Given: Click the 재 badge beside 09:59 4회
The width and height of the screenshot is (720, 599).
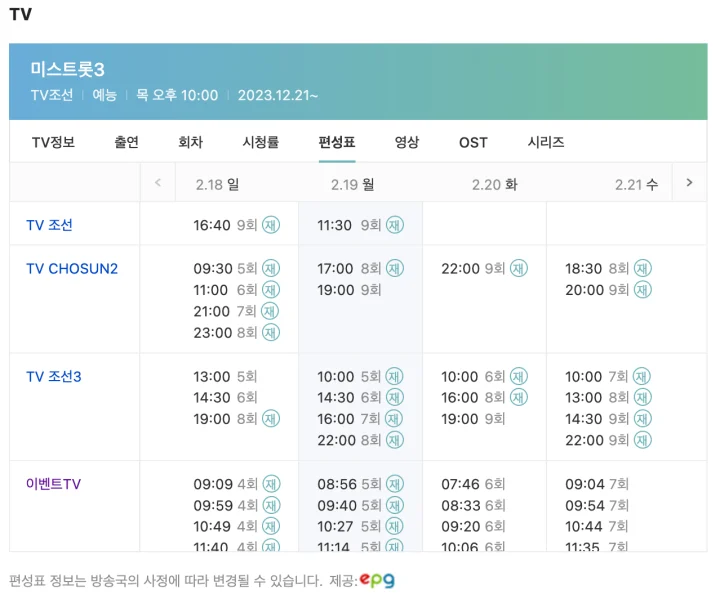Looking at the screenshot, I should pos(271,505).
